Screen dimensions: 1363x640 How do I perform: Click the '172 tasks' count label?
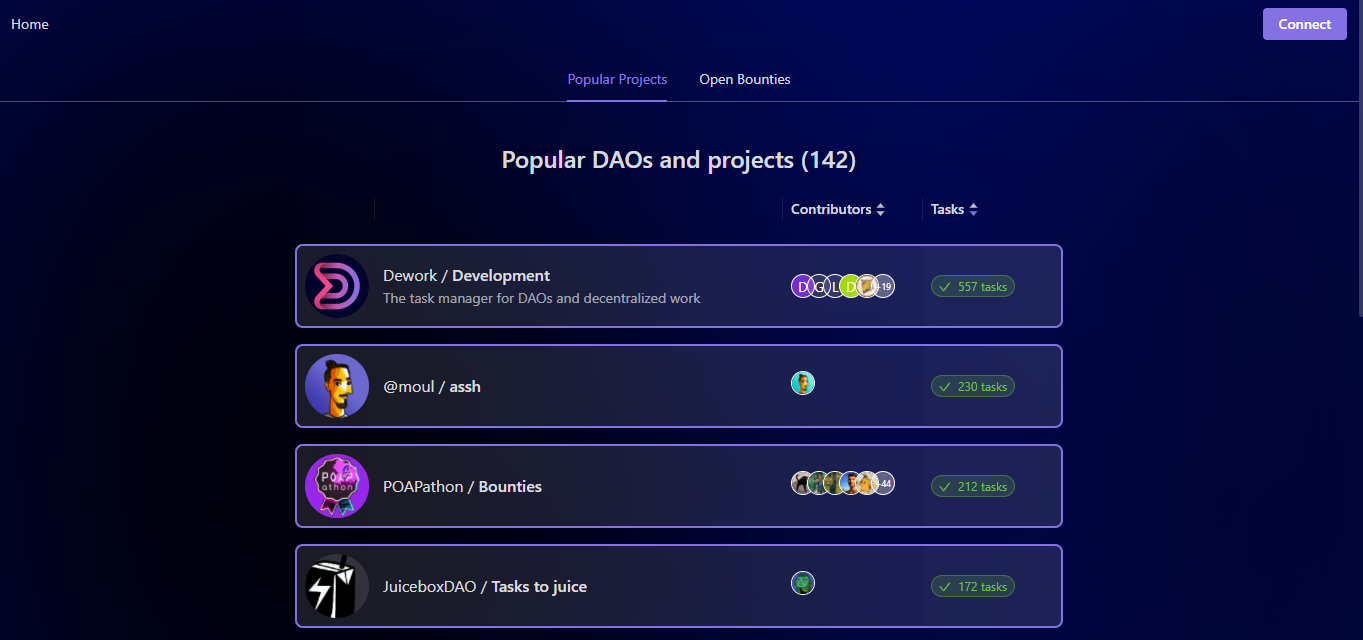(x=982, y=587)
